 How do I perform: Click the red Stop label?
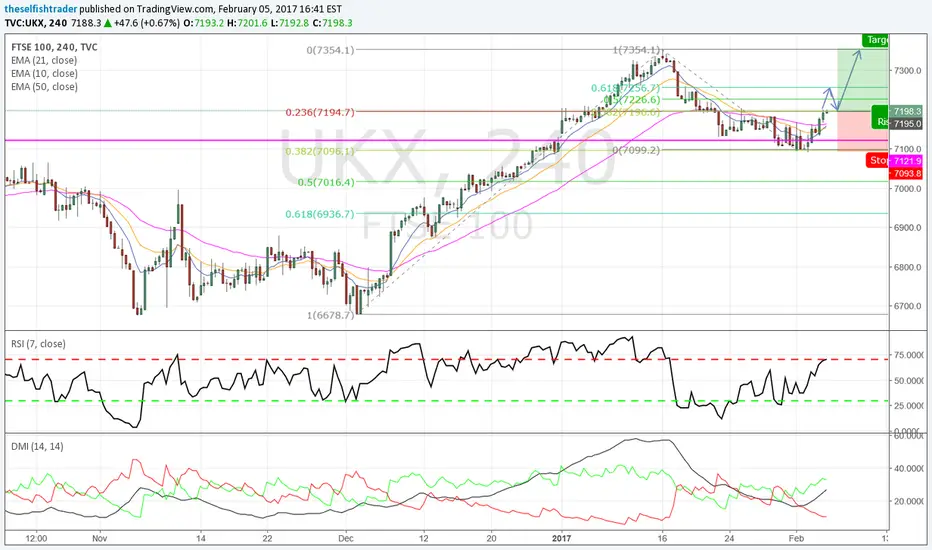(x=877, y=160)
